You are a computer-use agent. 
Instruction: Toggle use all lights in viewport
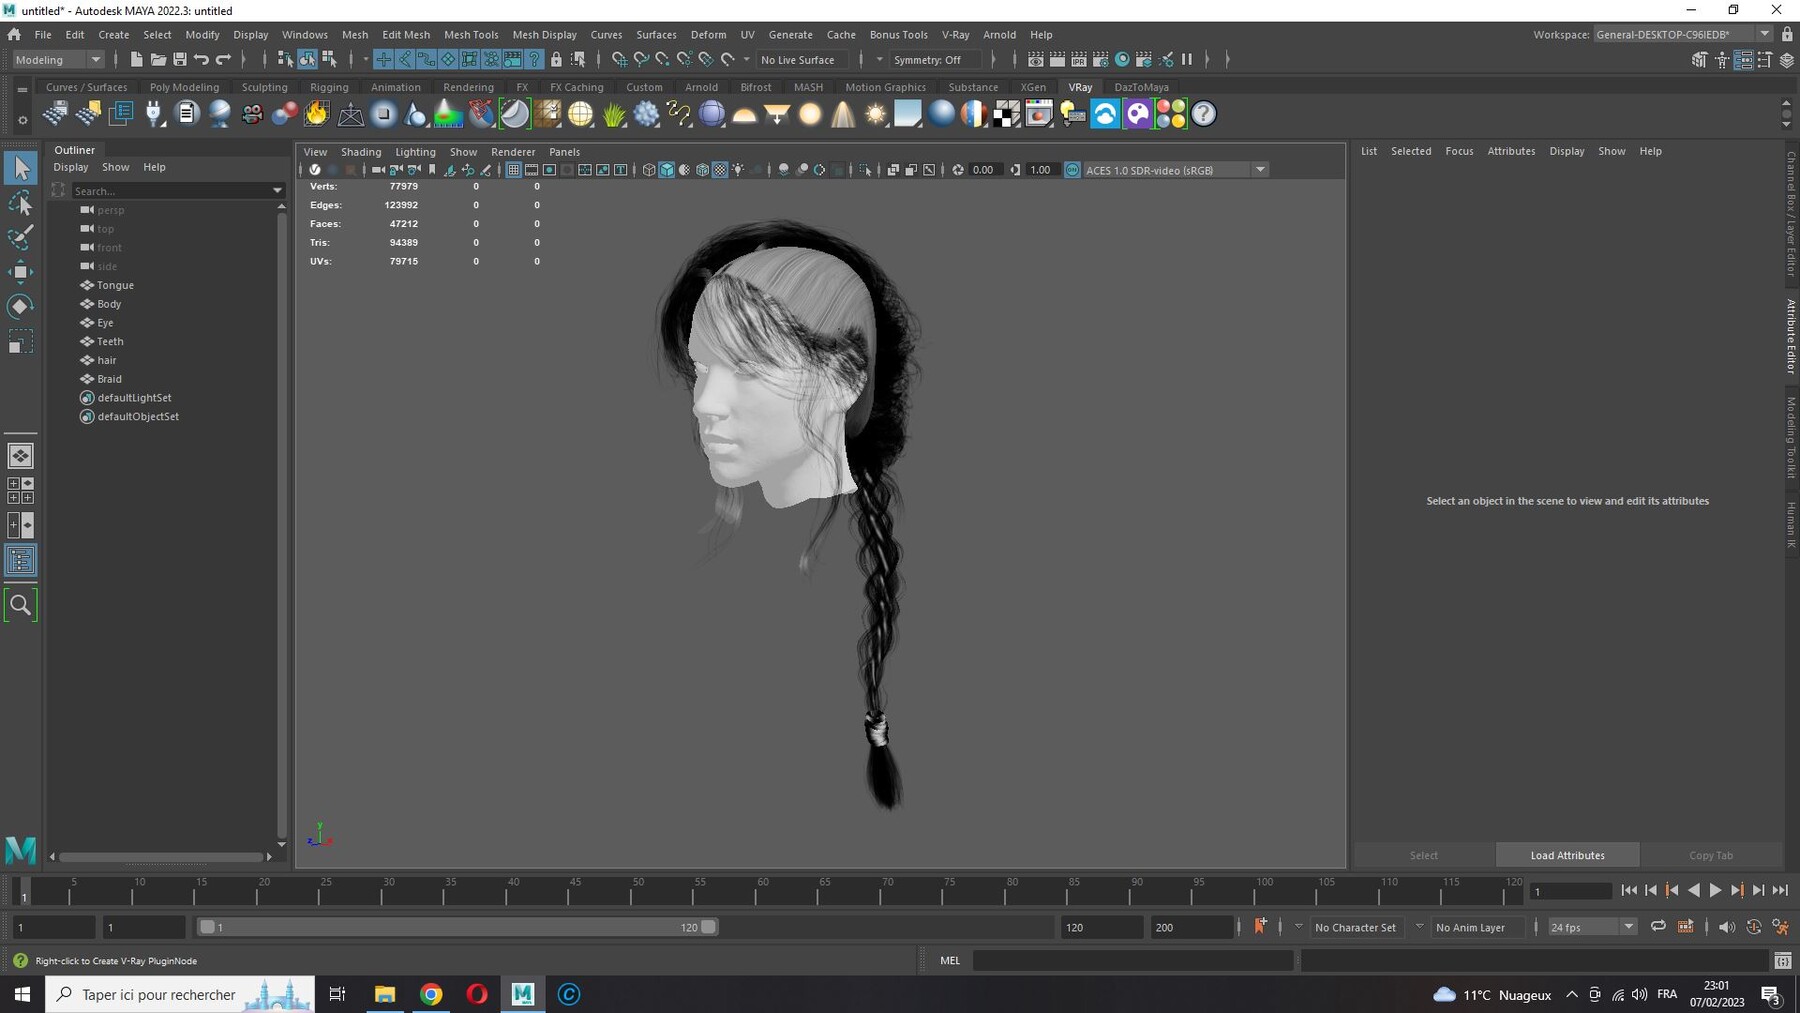[x=738, y=170]
